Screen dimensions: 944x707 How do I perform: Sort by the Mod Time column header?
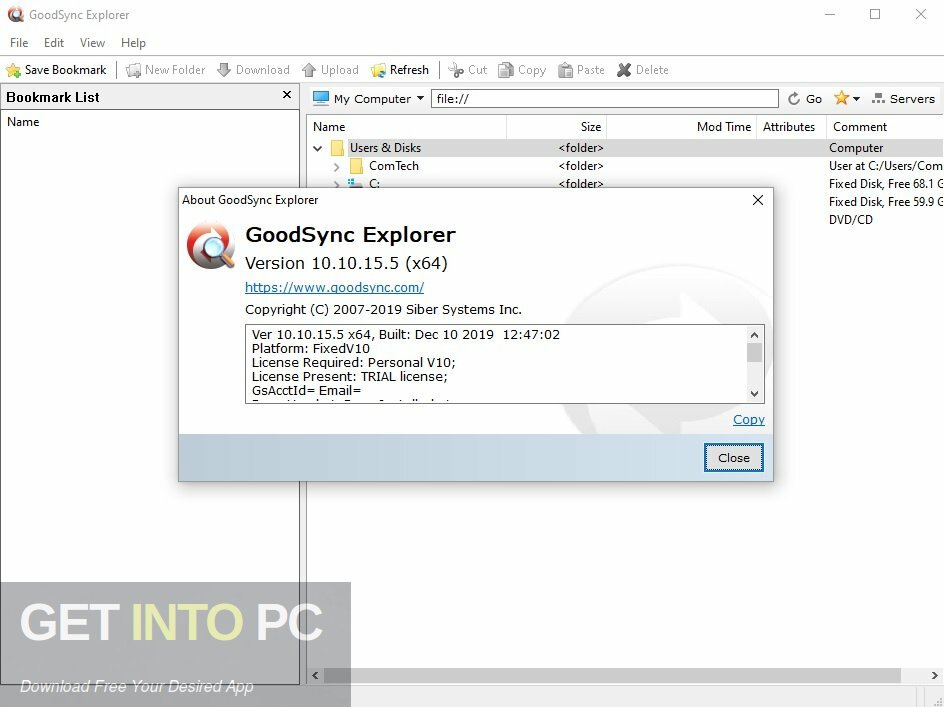682,127
